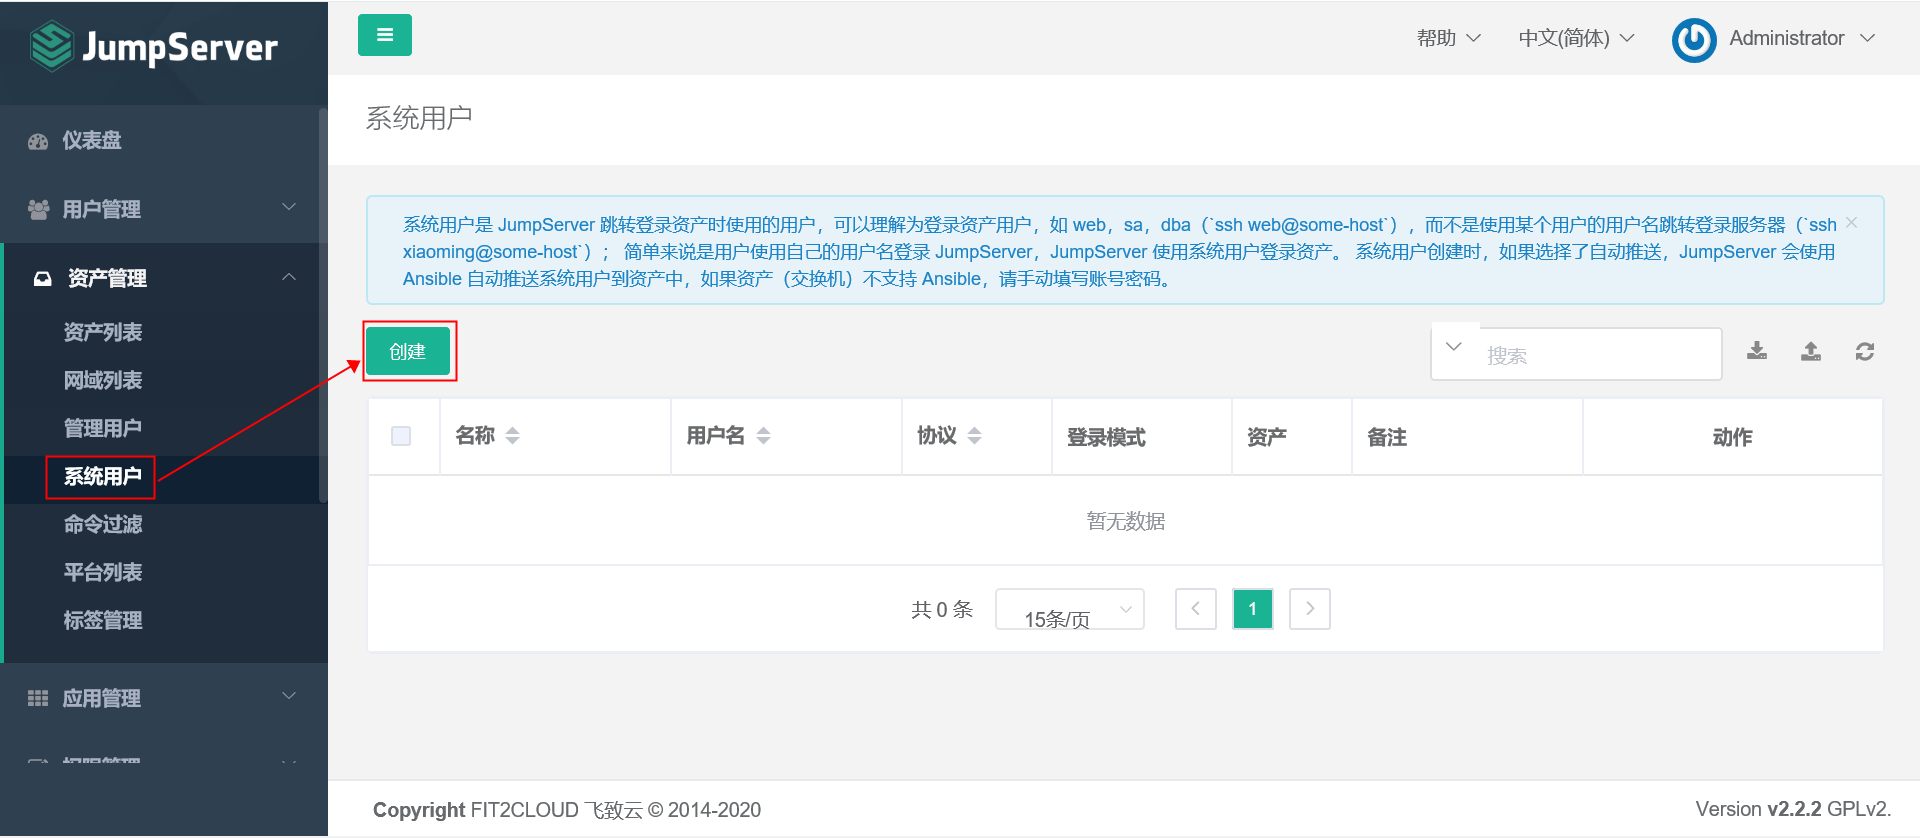Select 系统用户 in the sidebar
Screen dimensions: 1920x838
(103, 476)
